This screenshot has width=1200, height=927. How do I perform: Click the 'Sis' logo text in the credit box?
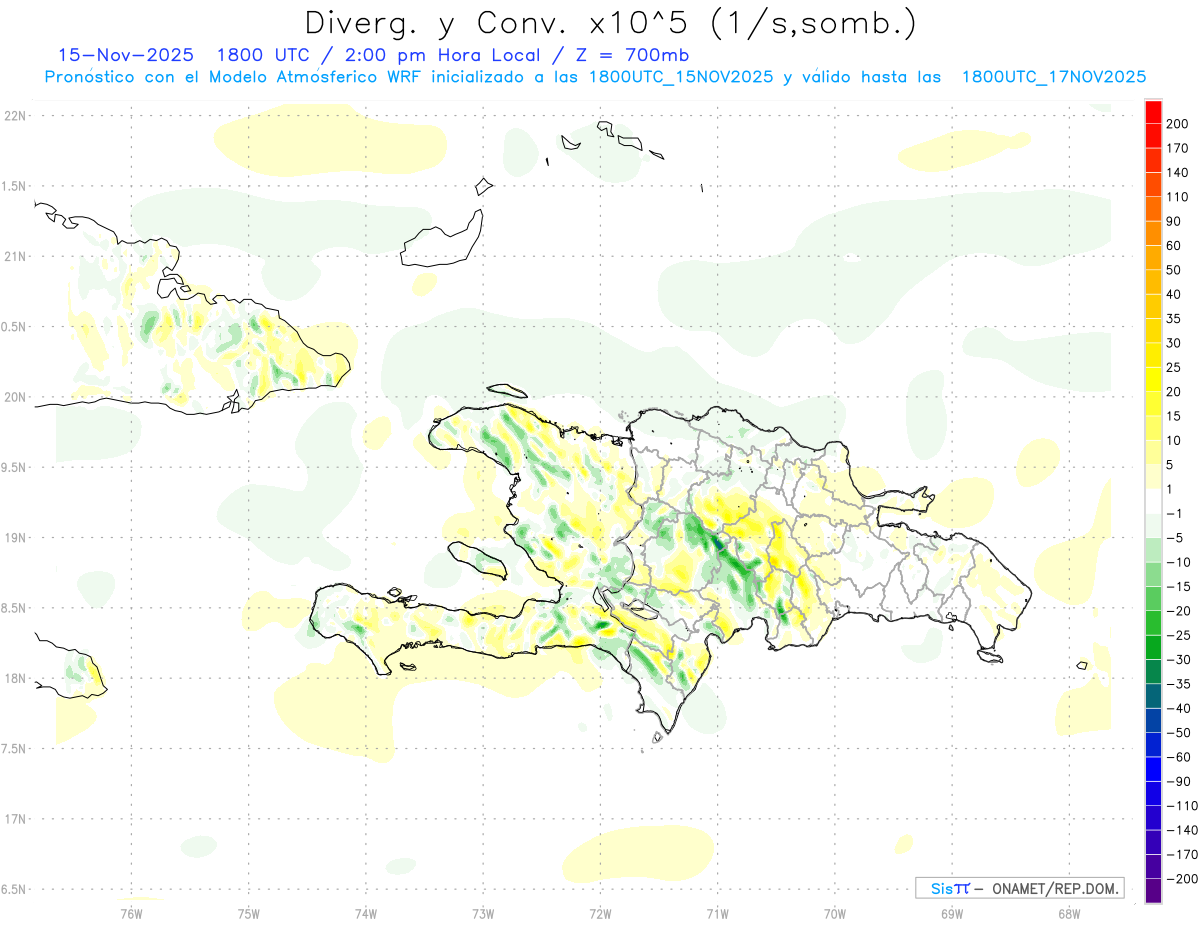tap(941, 888)
